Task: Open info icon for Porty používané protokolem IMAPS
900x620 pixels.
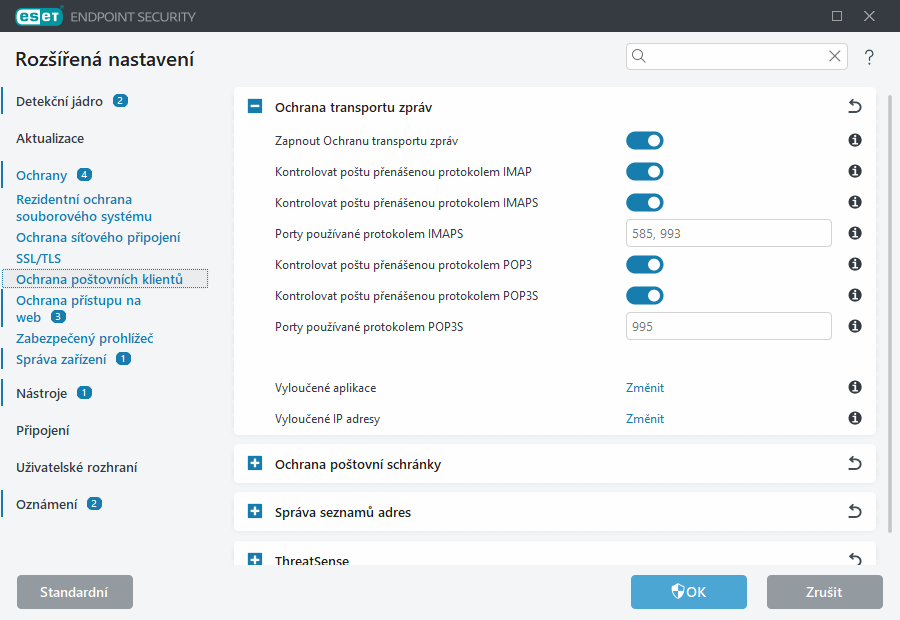Action: click(855, 233)
